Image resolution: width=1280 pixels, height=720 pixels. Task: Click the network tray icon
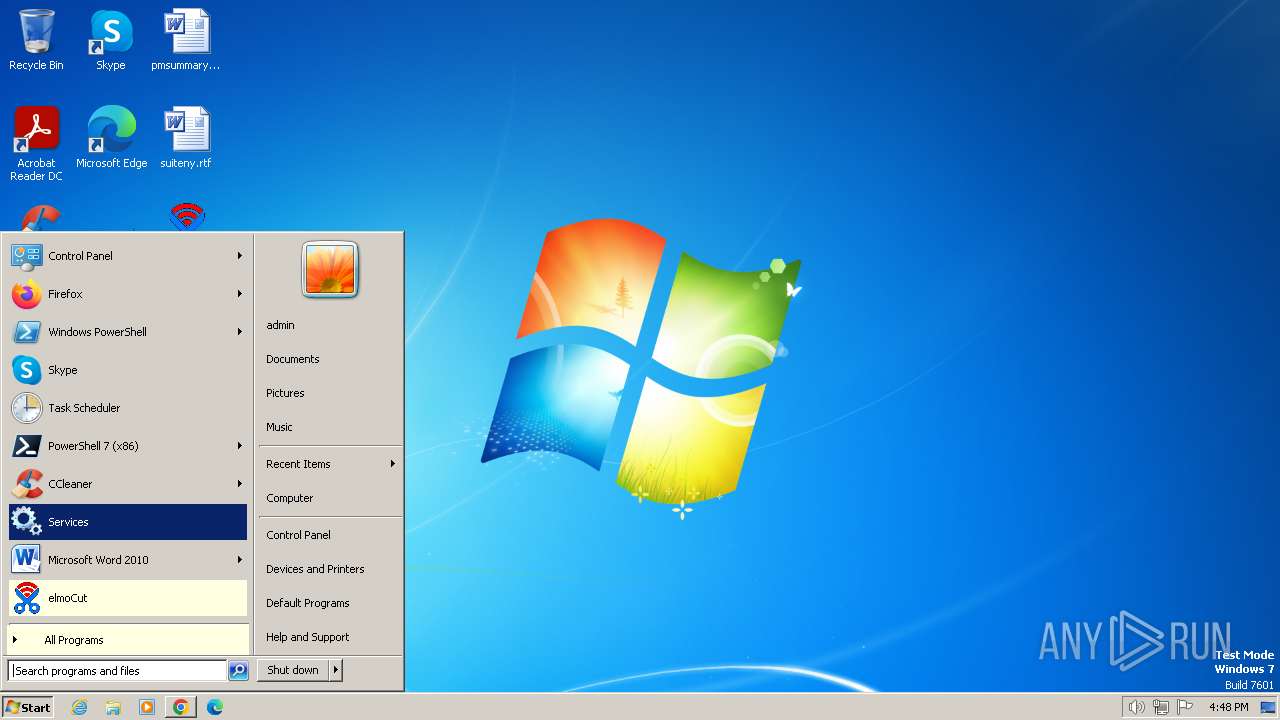pyautogui.click(x=1161, y=707)
